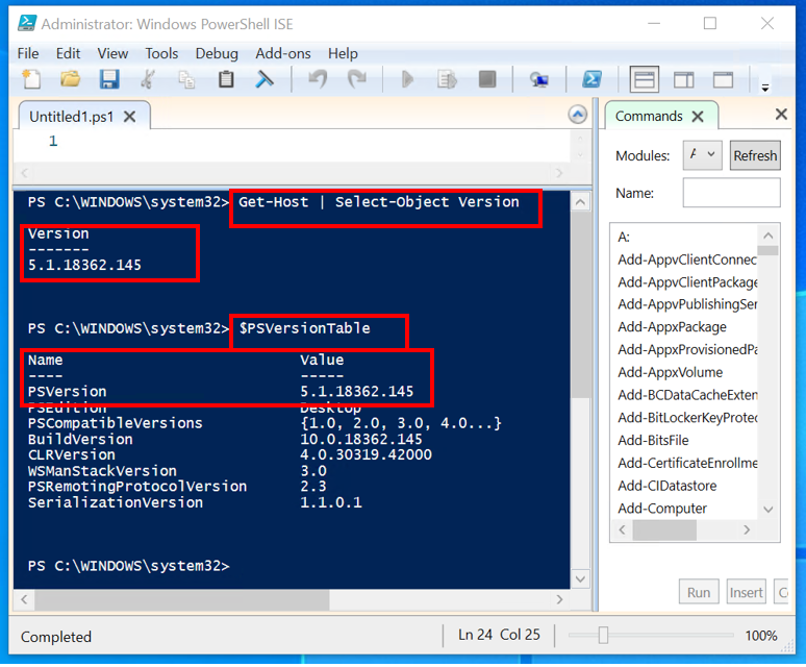Collapse the script pane with round arrow

coord(577,114)
